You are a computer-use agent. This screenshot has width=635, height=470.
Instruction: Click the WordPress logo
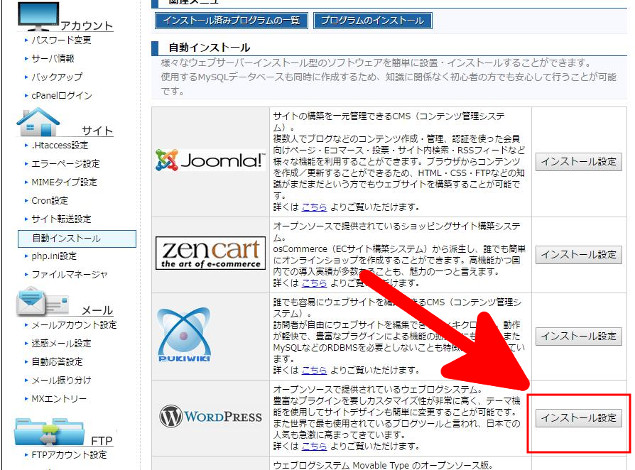pyautogui.click(x=211, y=416)
